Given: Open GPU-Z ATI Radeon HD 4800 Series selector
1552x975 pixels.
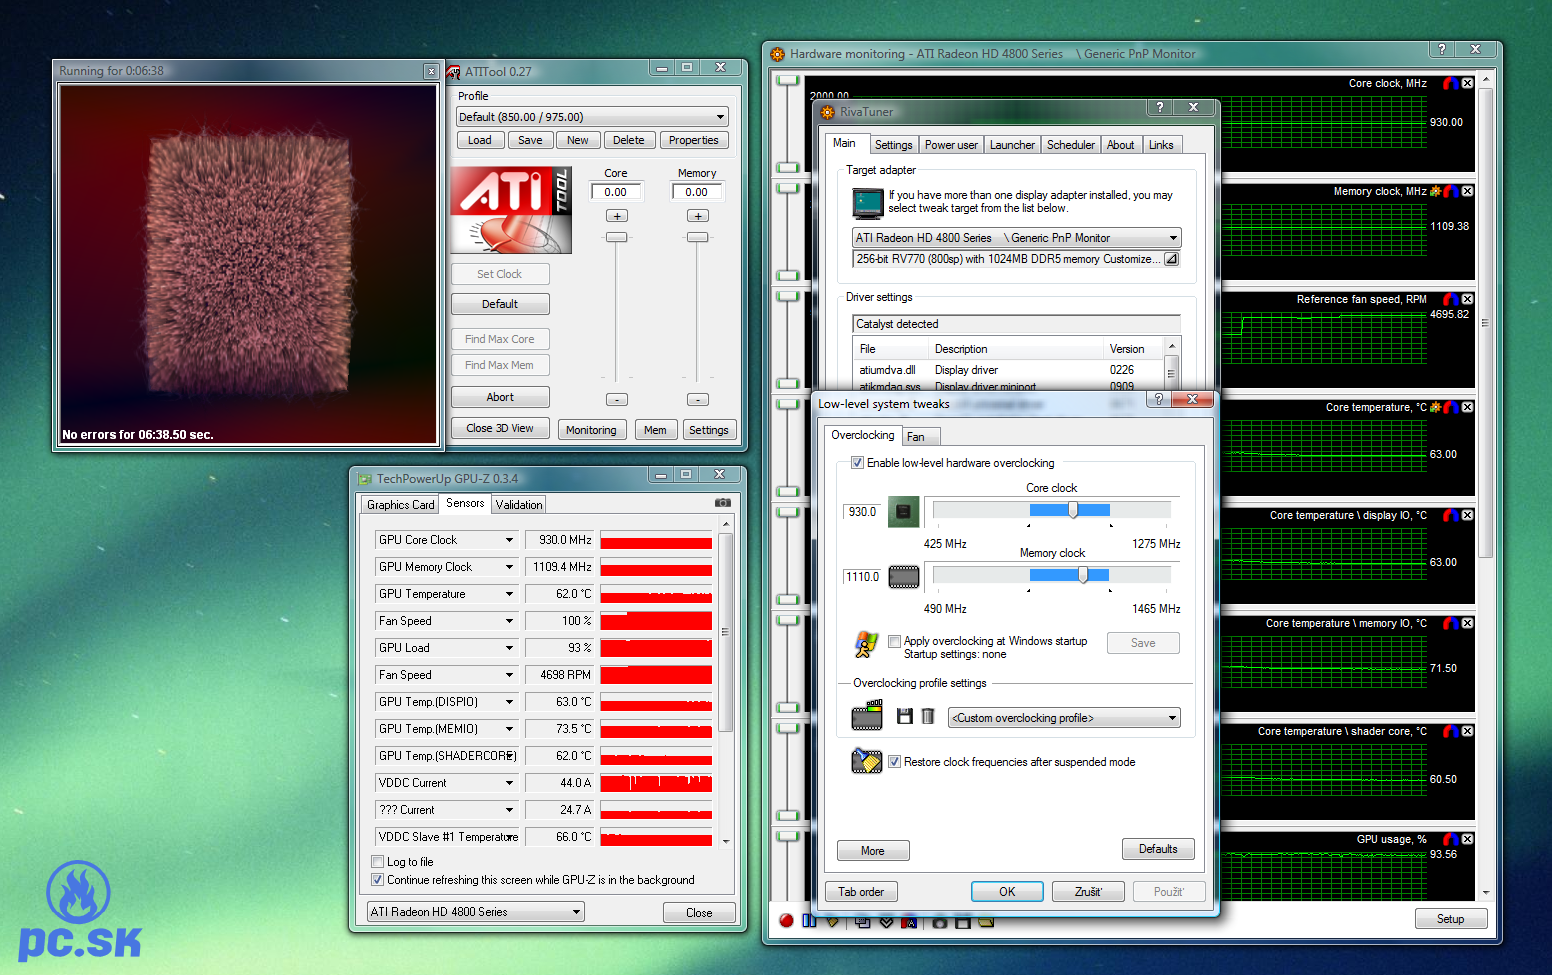Looking at the screenshot, I should (x=476, y=912).
